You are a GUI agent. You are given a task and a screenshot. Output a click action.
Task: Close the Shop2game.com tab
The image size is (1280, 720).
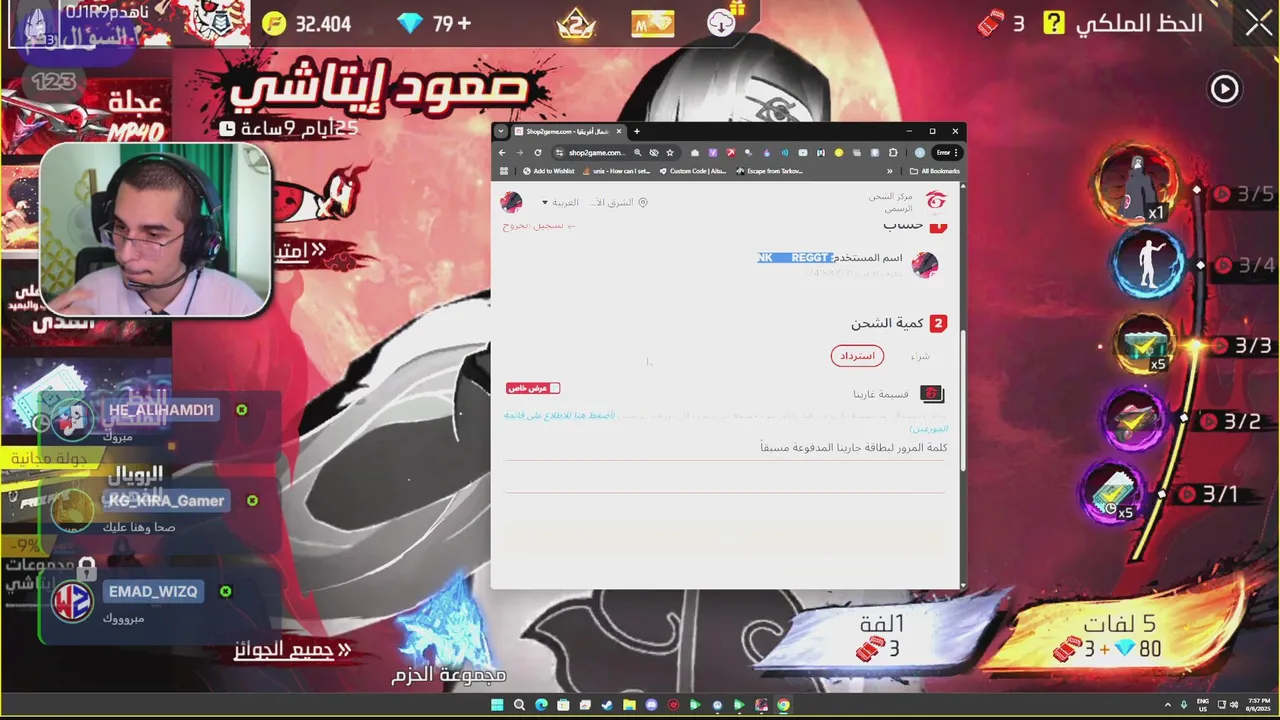click(x=619, y=131)
